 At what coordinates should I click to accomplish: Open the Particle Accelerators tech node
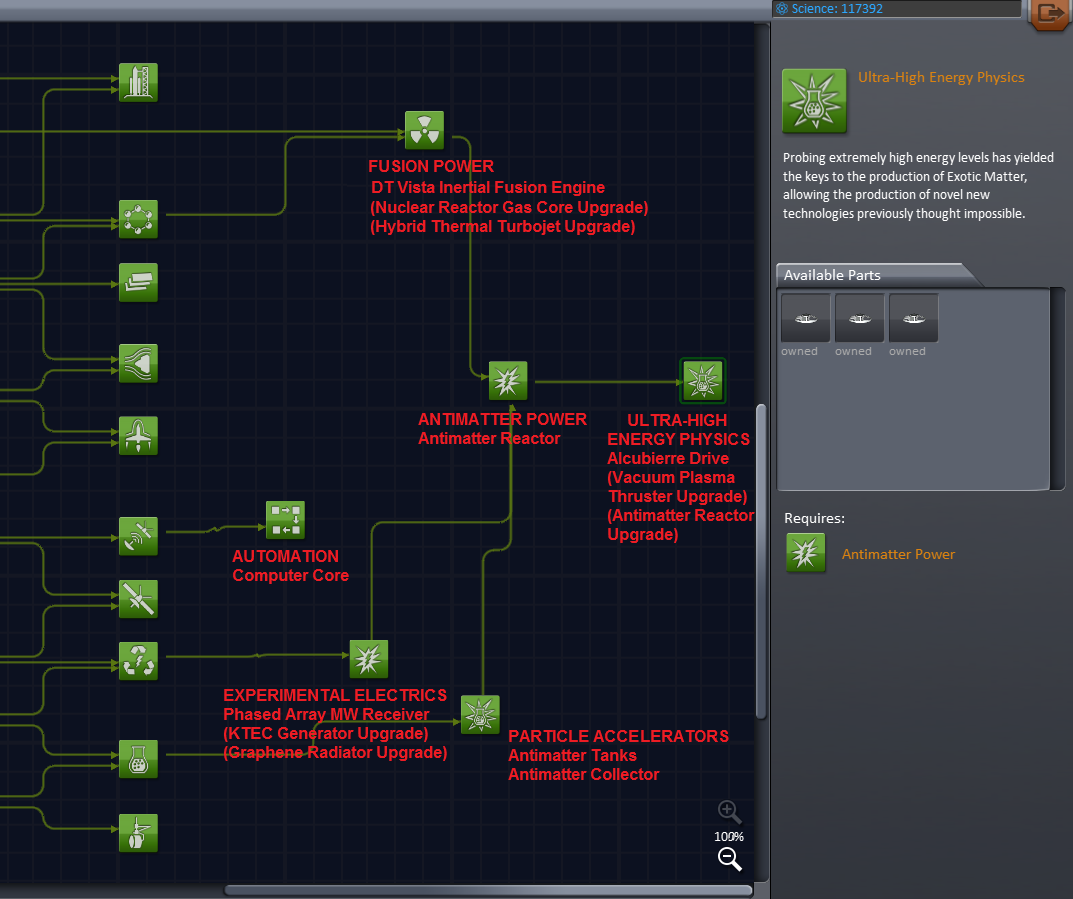click(480, 715)
